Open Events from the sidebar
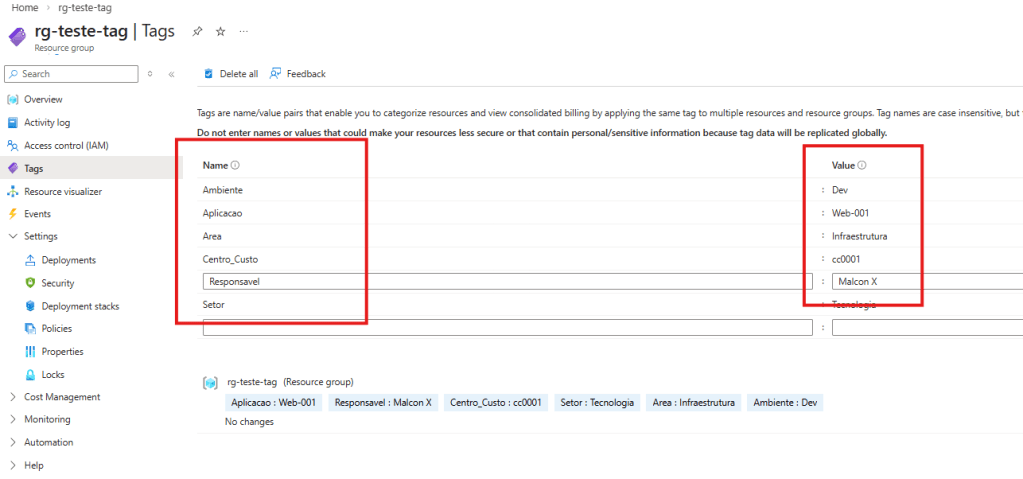The height and width of the screenshot is (479, 1023). pyautogui.click(x=37, y=214)
